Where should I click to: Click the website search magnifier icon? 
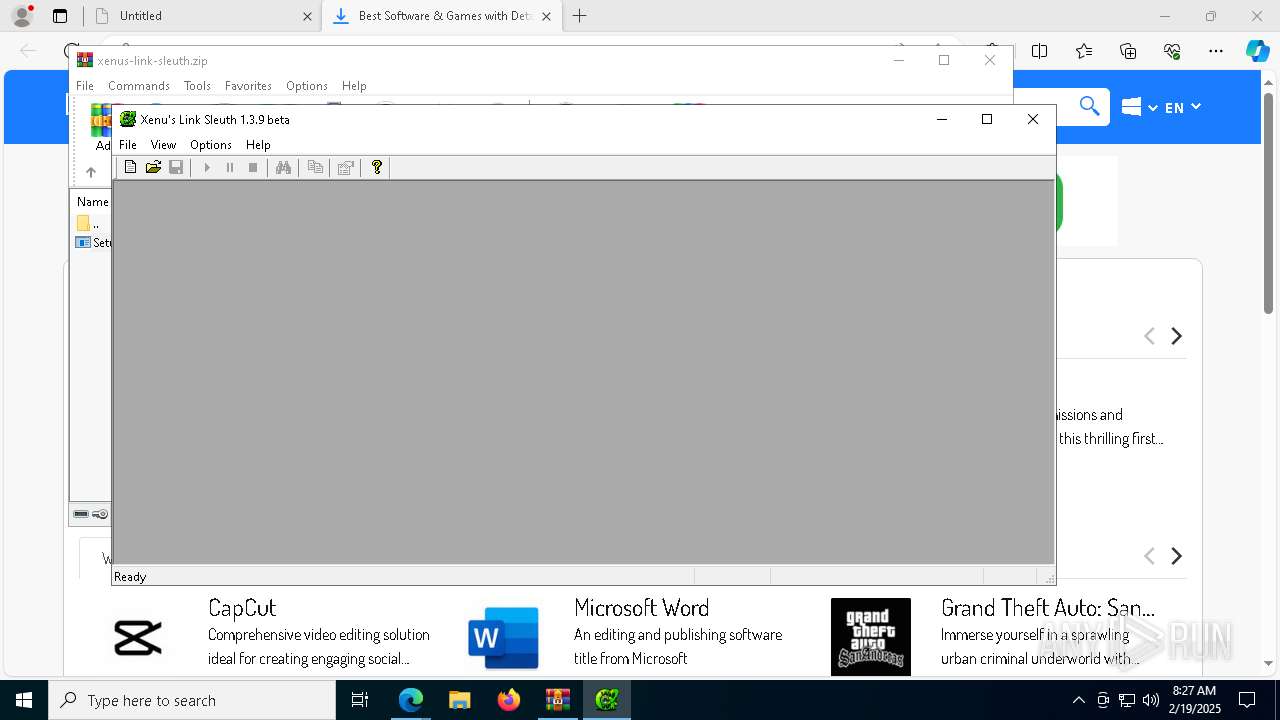(x=1089, y=106)
